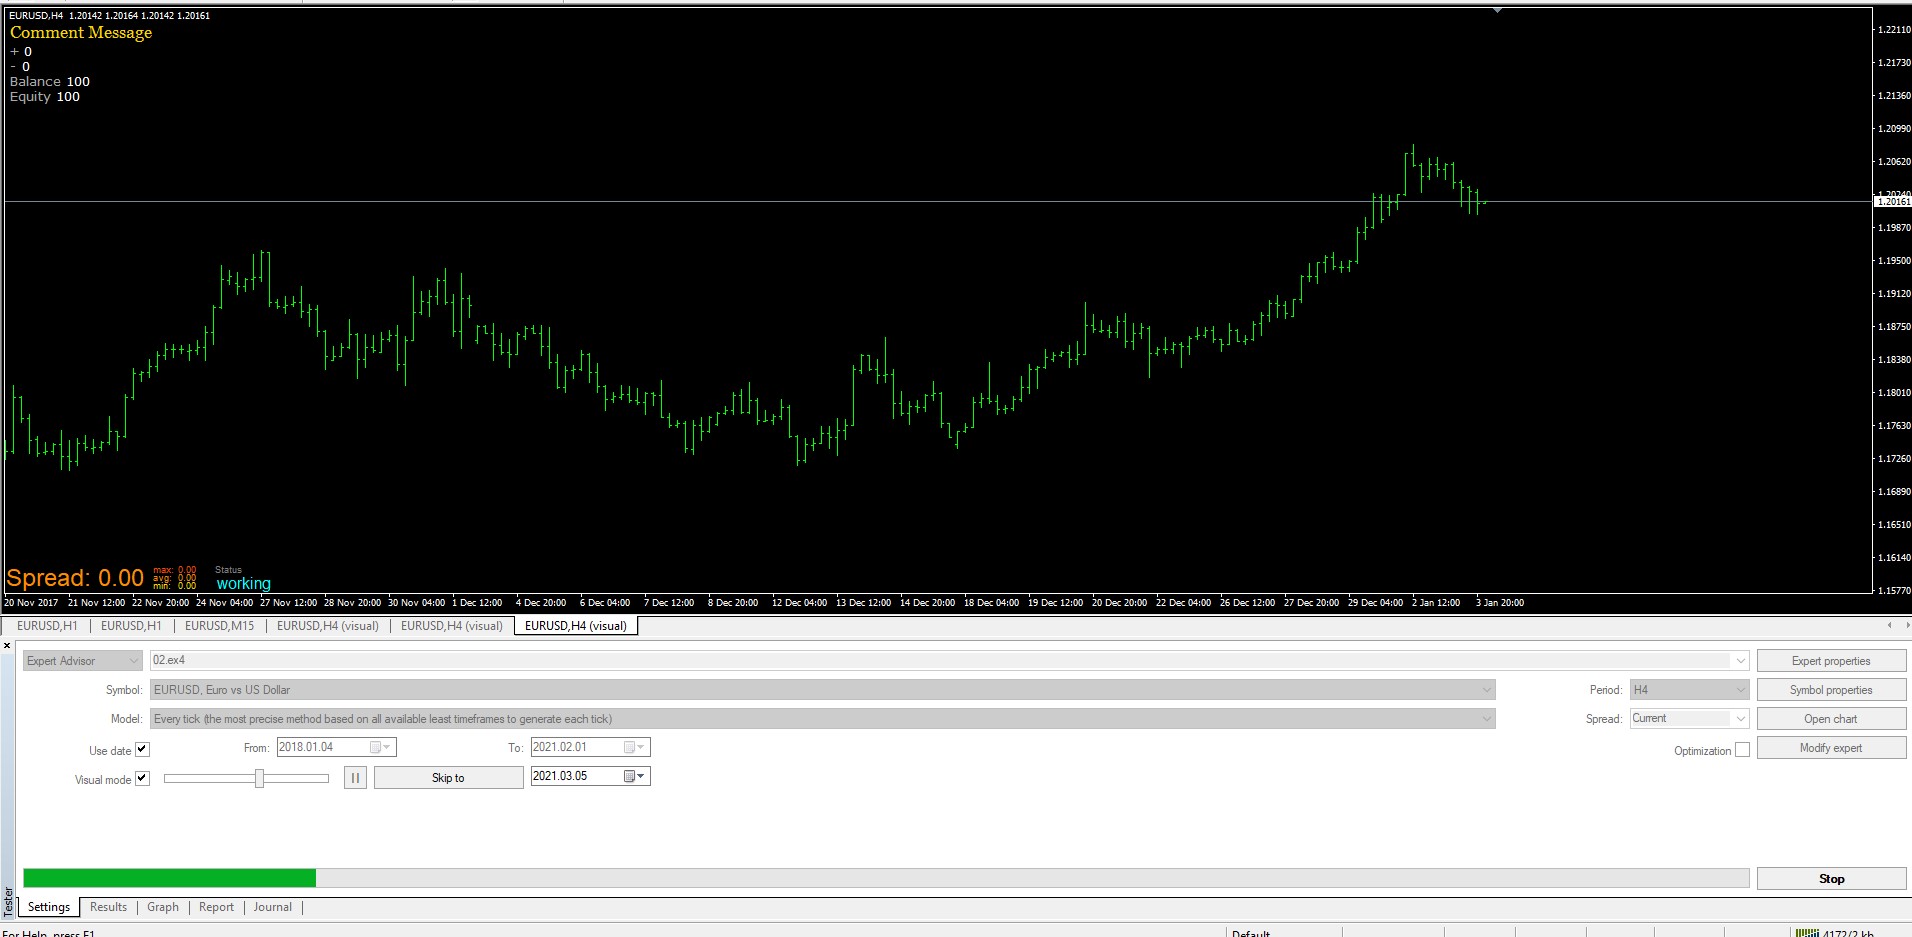Open the Expert Advisor type dropdown
Screen dimensions: 1912x937
83,661
